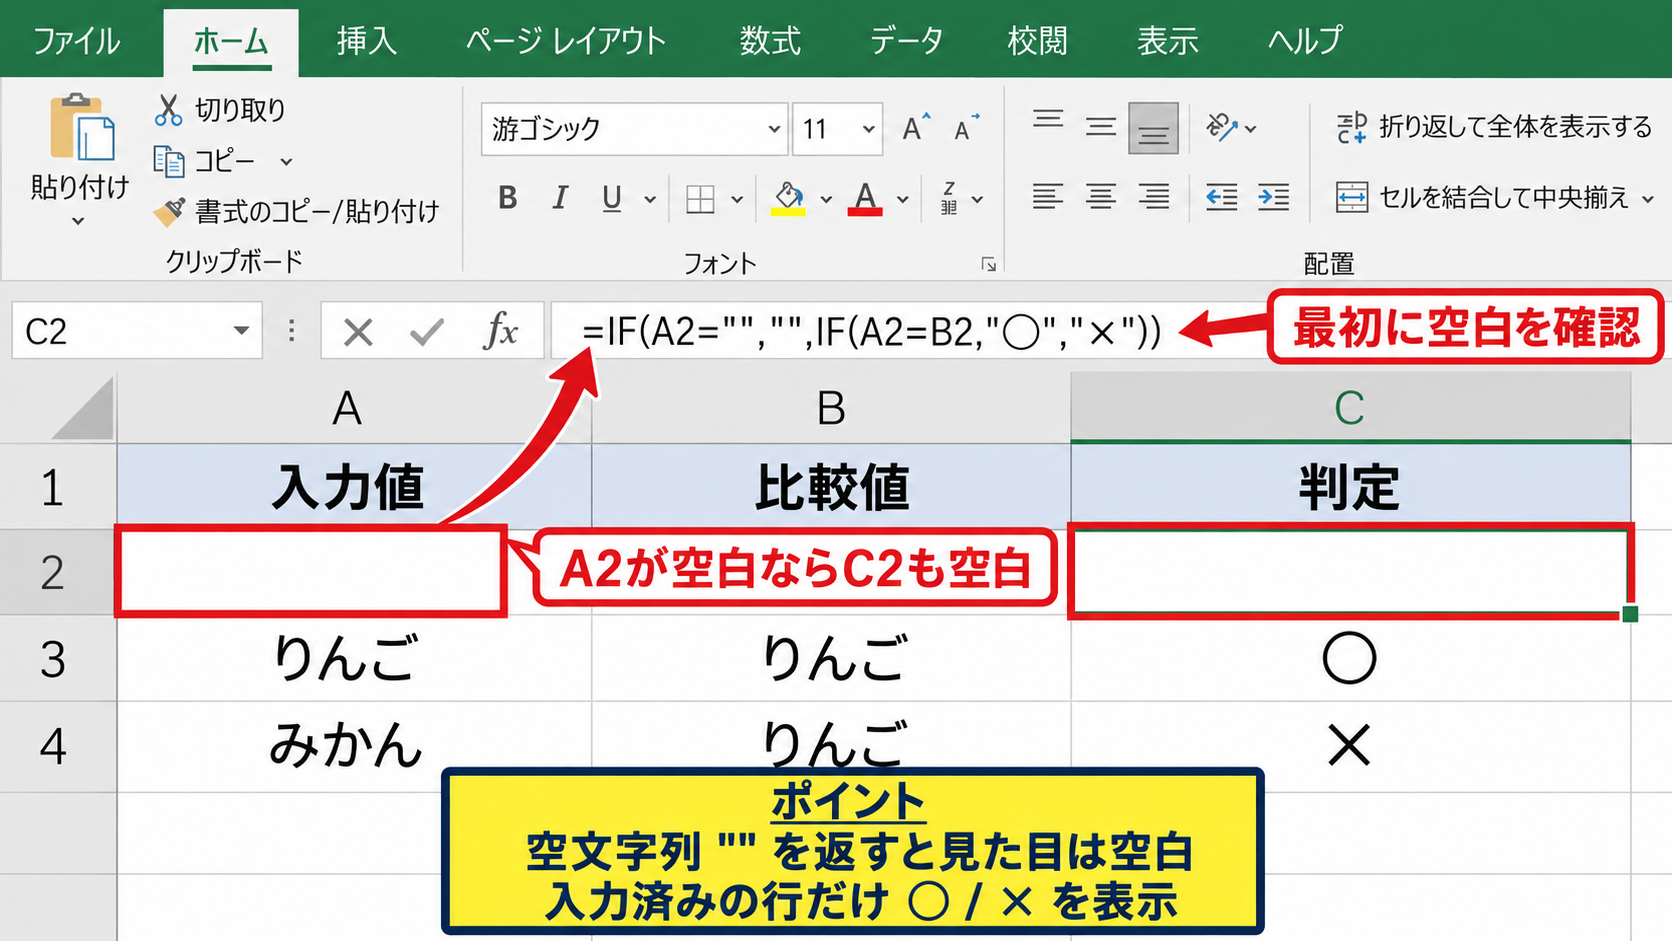The image size is (1672, 941).
Task: Click the Select All corner triangle
Action: pyautogui.click(x=84, y=409)
